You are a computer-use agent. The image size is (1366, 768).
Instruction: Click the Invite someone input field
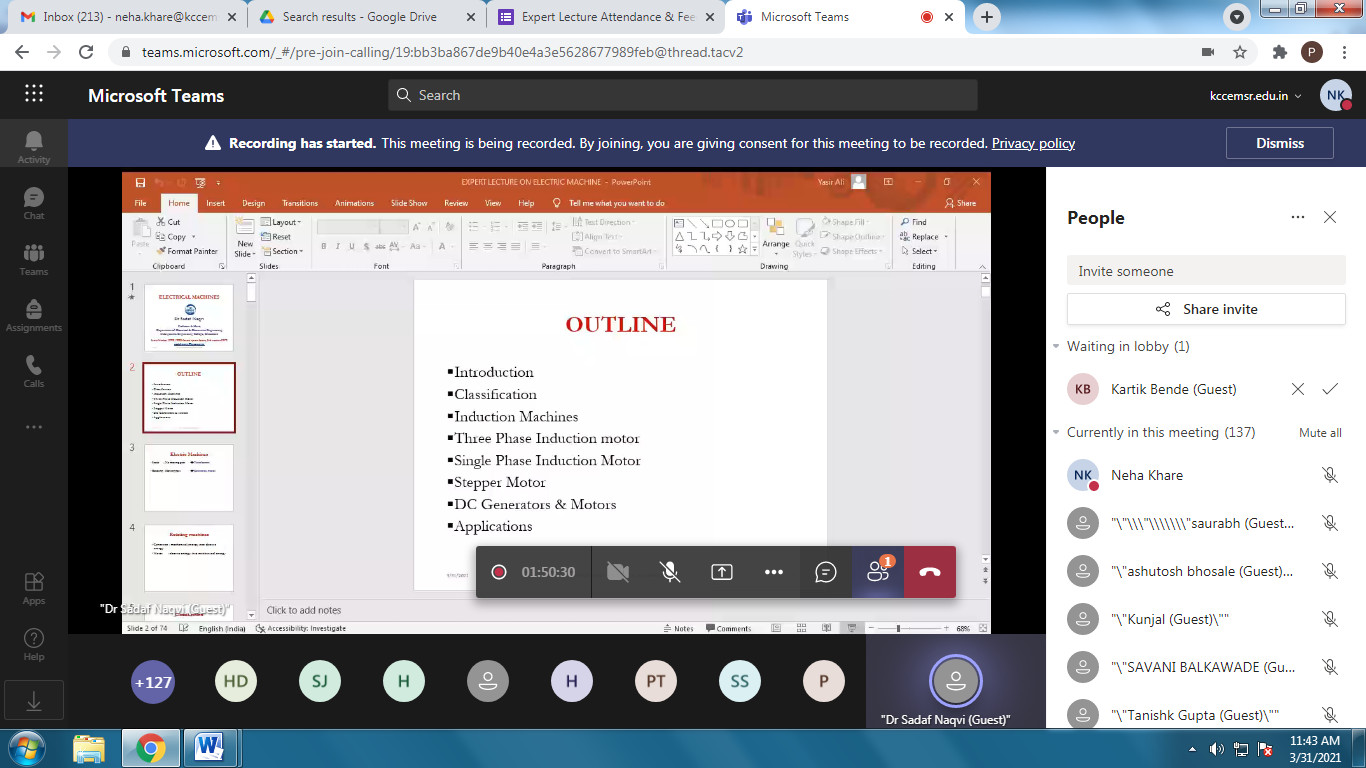1205,271
